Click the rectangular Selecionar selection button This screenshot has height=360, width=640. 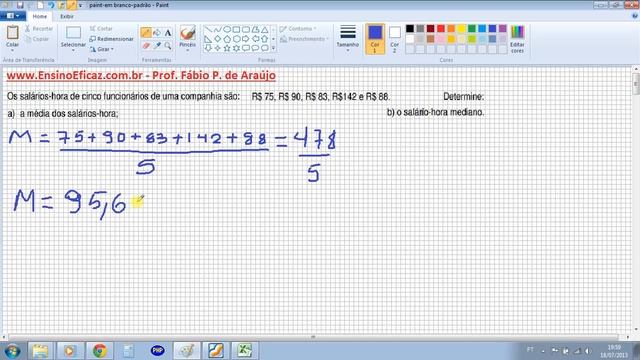73,33
